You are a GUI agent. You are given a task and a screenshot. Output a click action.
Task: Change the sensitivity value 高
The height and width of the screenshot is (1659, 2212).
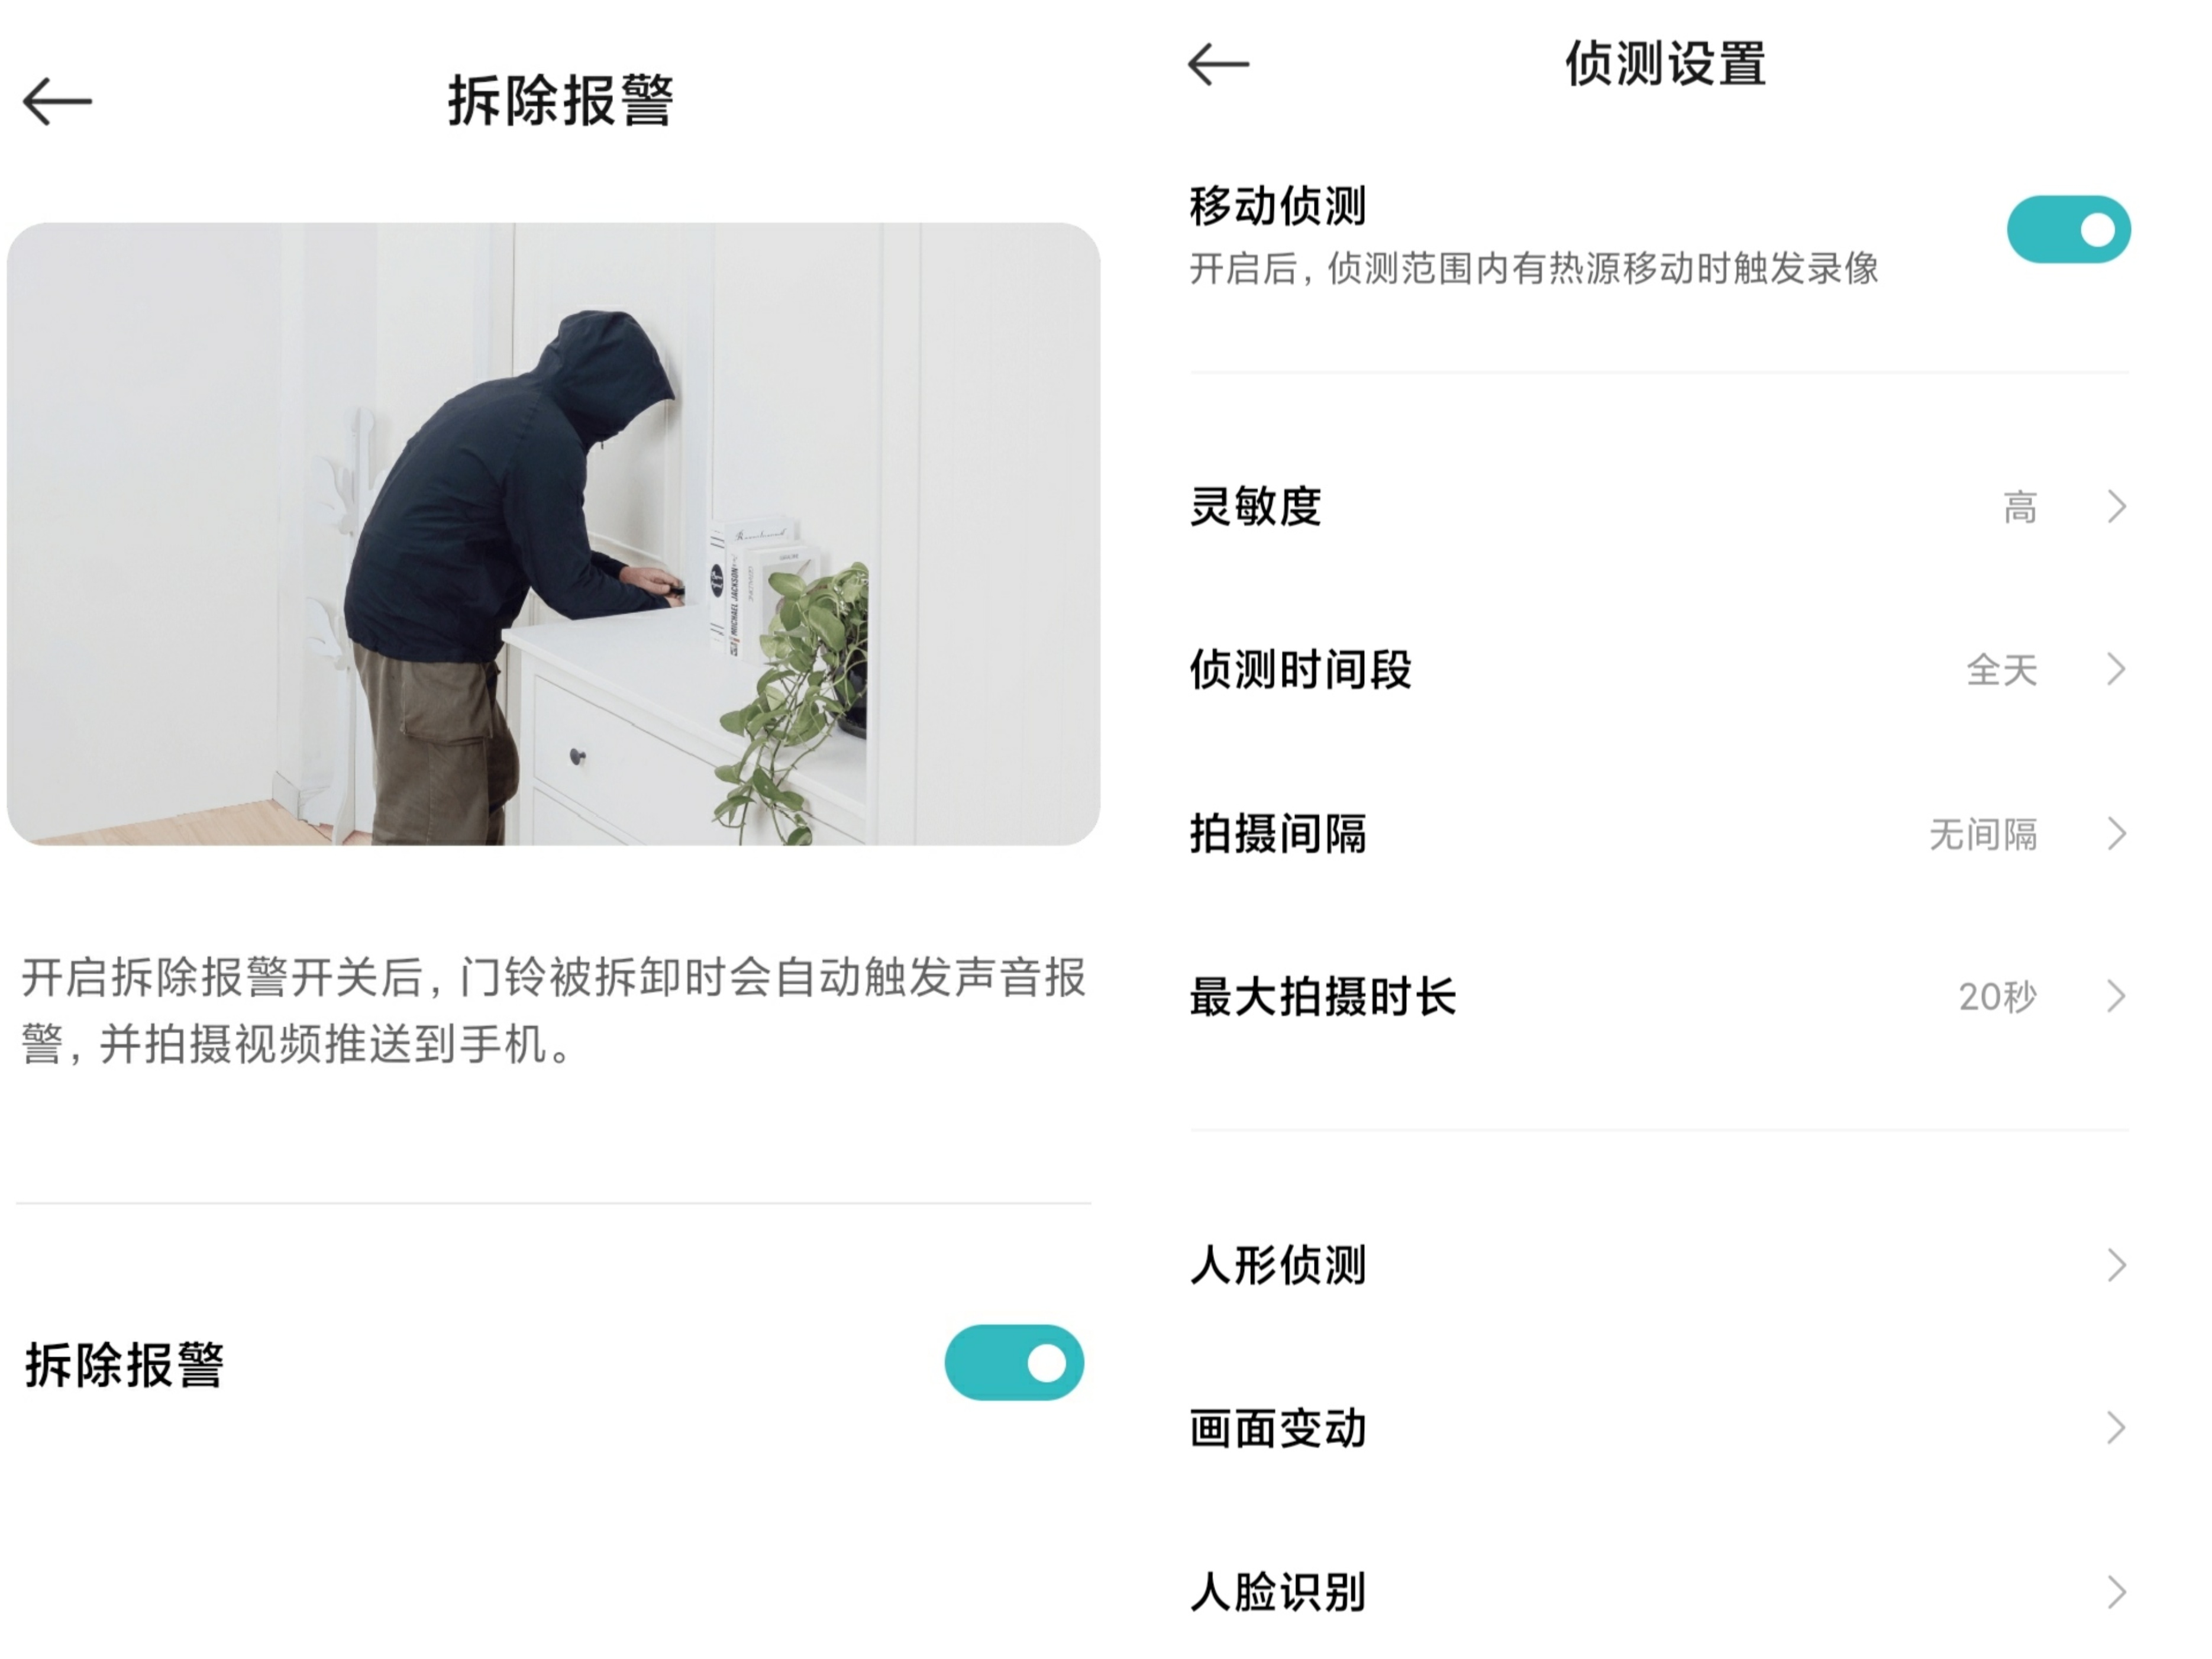pos(2020,507)
